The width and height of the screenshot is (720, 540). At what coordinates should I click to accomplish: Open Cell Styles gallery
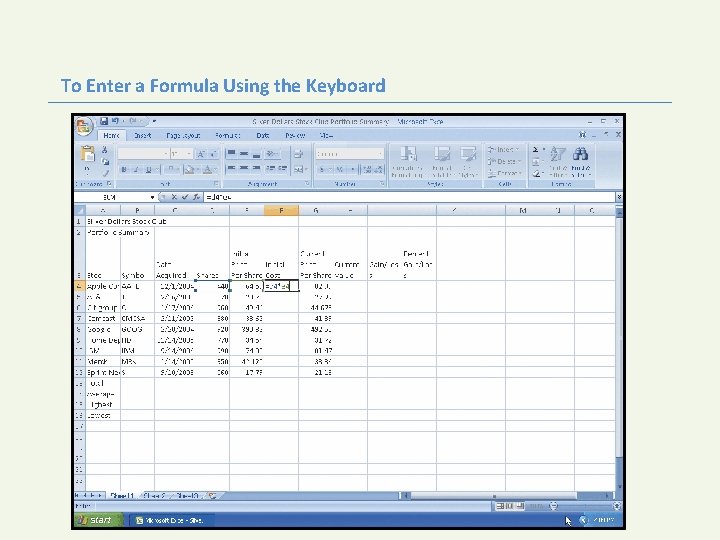[x=468, y=162]
